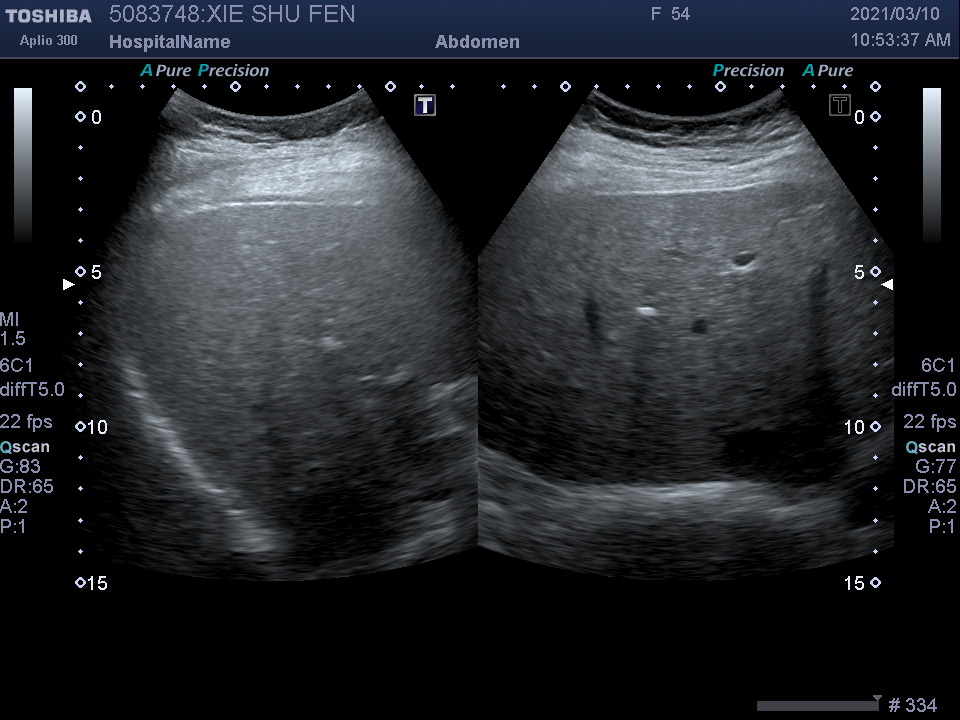Toggle the left Qscan indicator
This screenshot has width=960, height=720.
pos(25,447)
